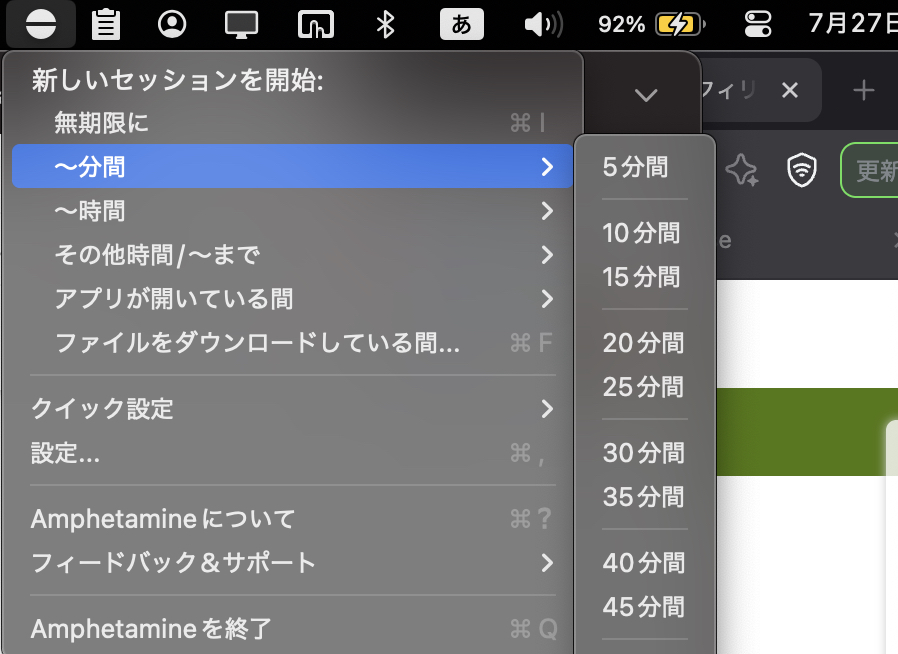The height and width of the screenshot is (654, 898).
Task: Open the display monitor menu bar icon
Action: click(240, 24)
